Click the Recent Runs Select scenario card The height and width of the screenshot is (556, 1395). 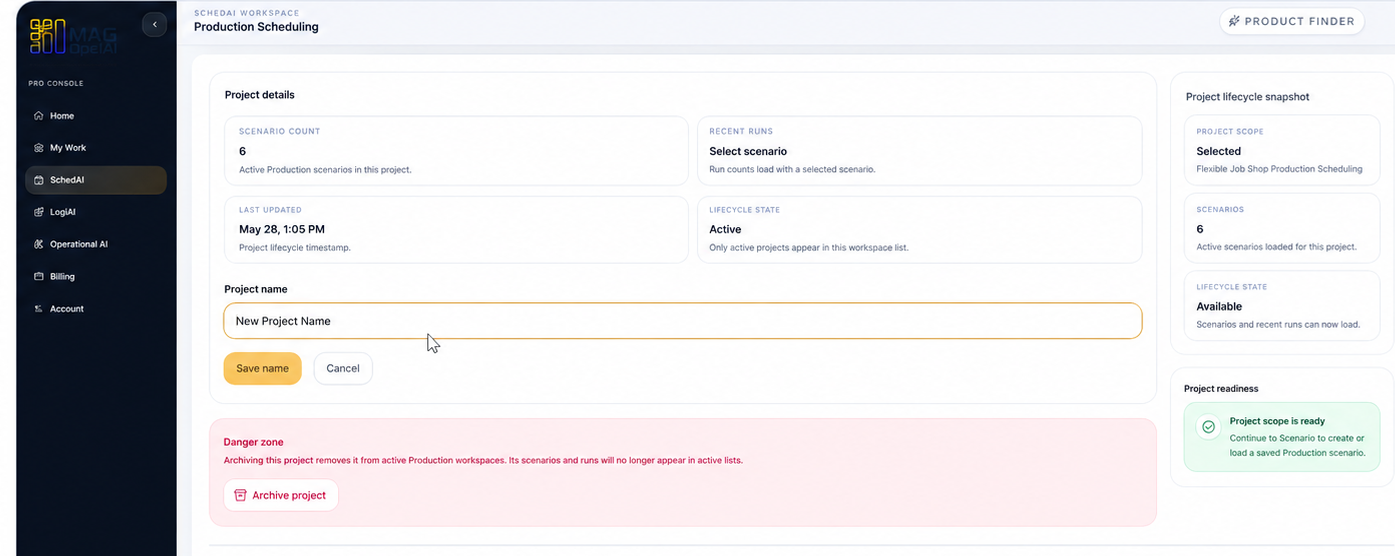click(920, 151)
